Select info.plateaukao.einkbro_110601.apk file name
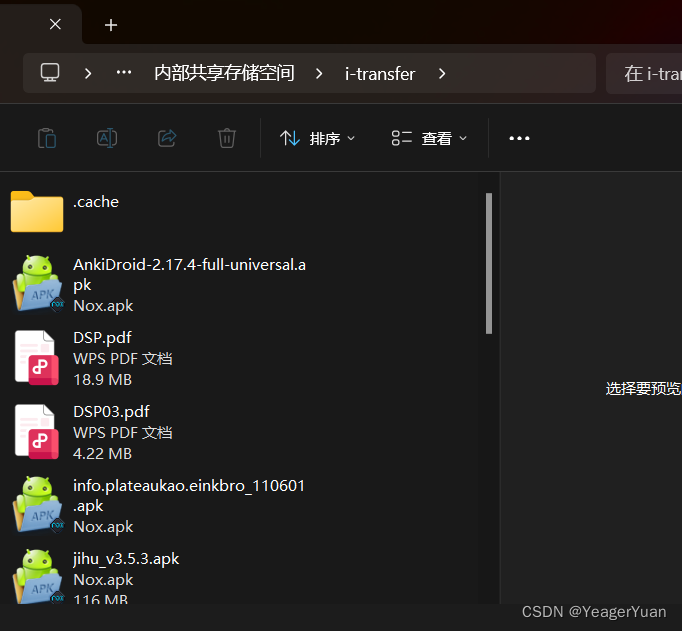The width and height of the screenshot is (682, 631). coord(189,495)
